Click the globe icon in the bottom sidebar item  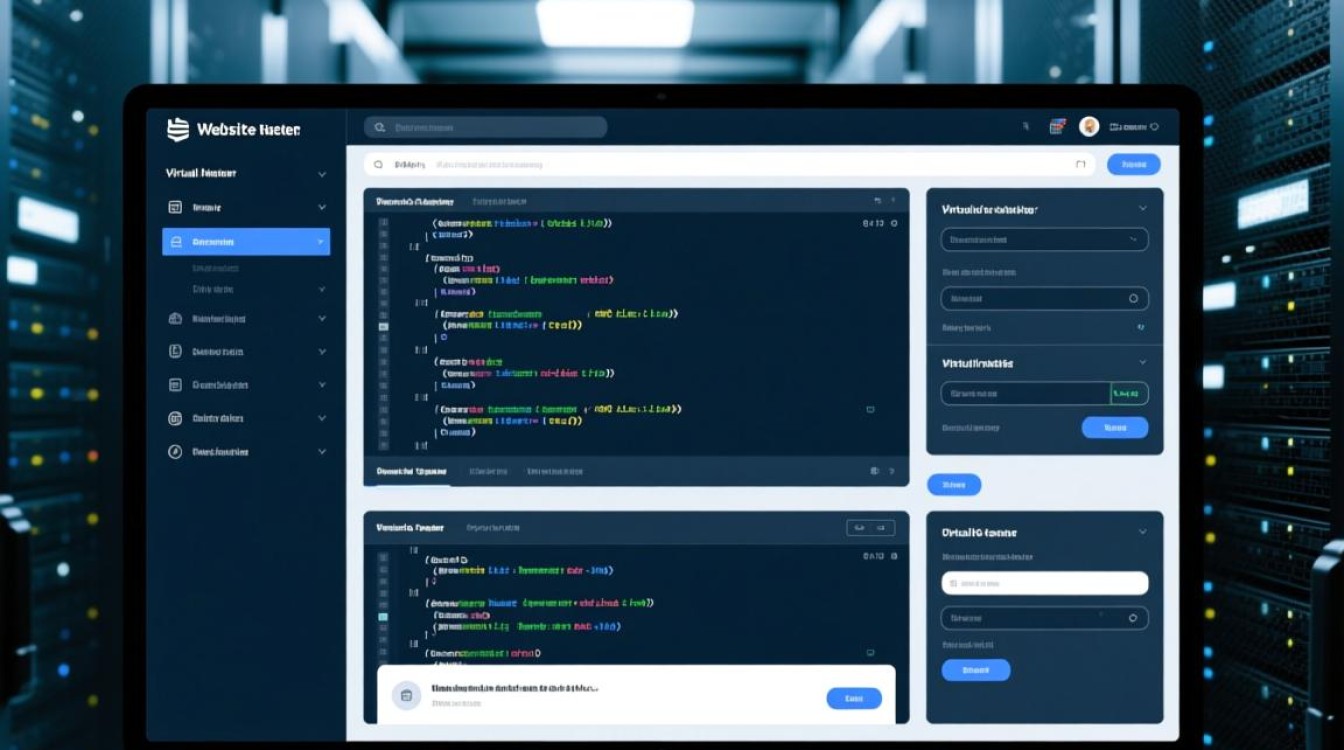click(x=175, y=452)
